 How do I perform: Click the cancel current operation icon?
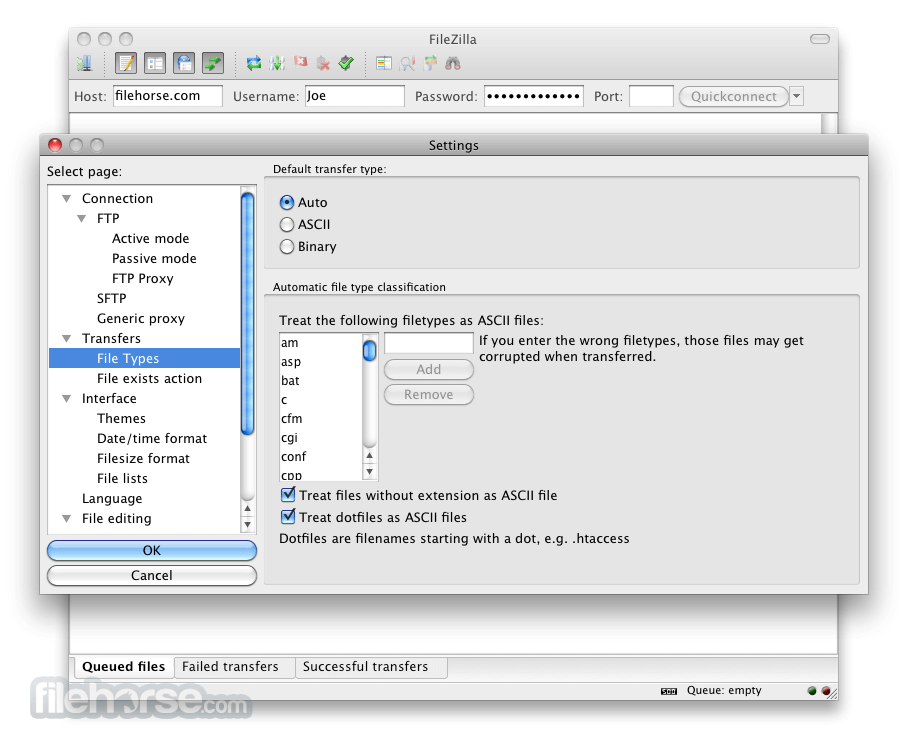click(300, 62)
